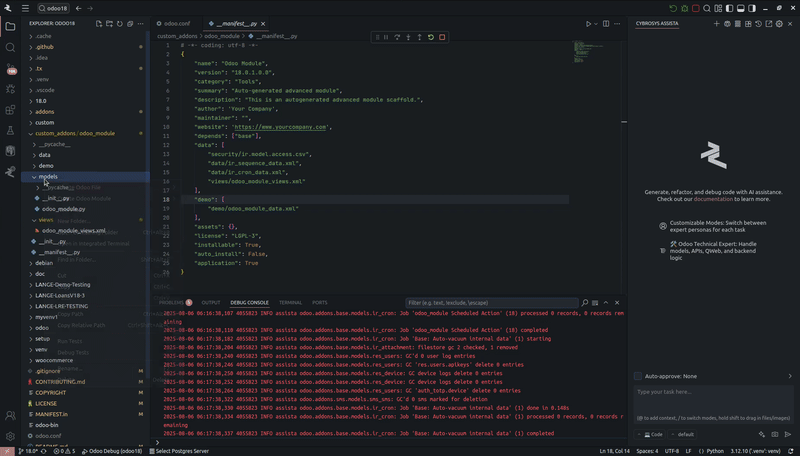Viewport: 800px width, 456px height.
Task: Click Odoo Debug (odoo18) in status bar
Action: 112,451
